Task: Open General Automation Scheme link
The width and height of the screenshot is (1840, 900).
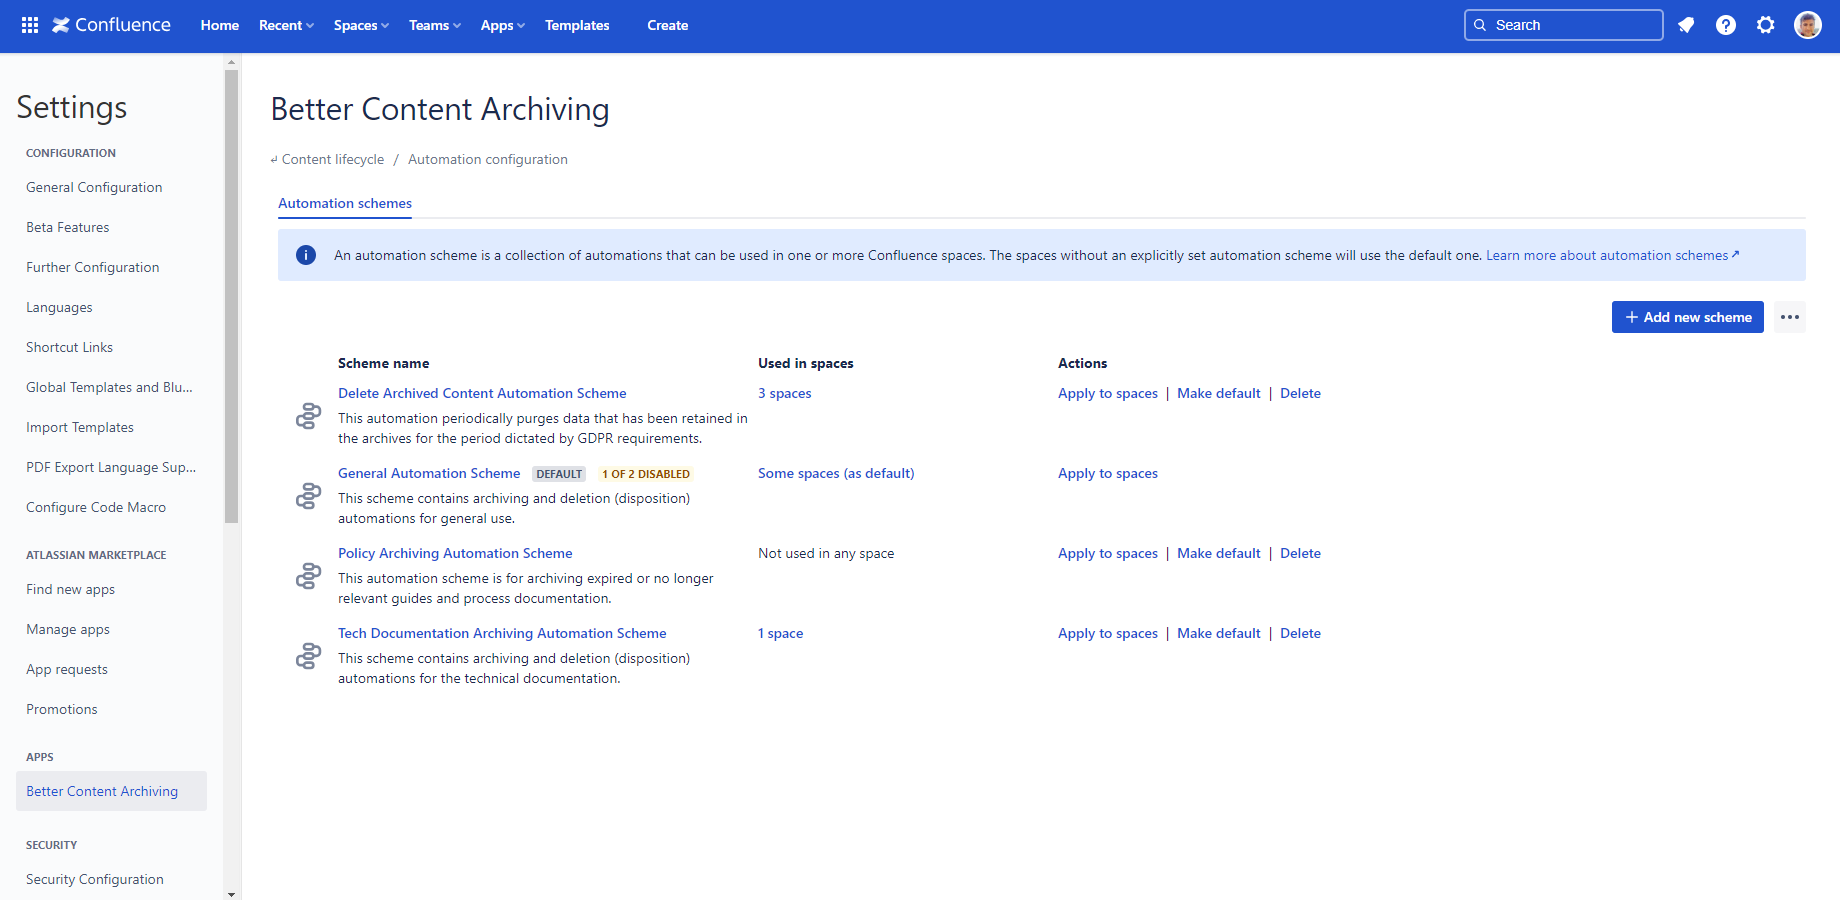Action: coord(429,473)
